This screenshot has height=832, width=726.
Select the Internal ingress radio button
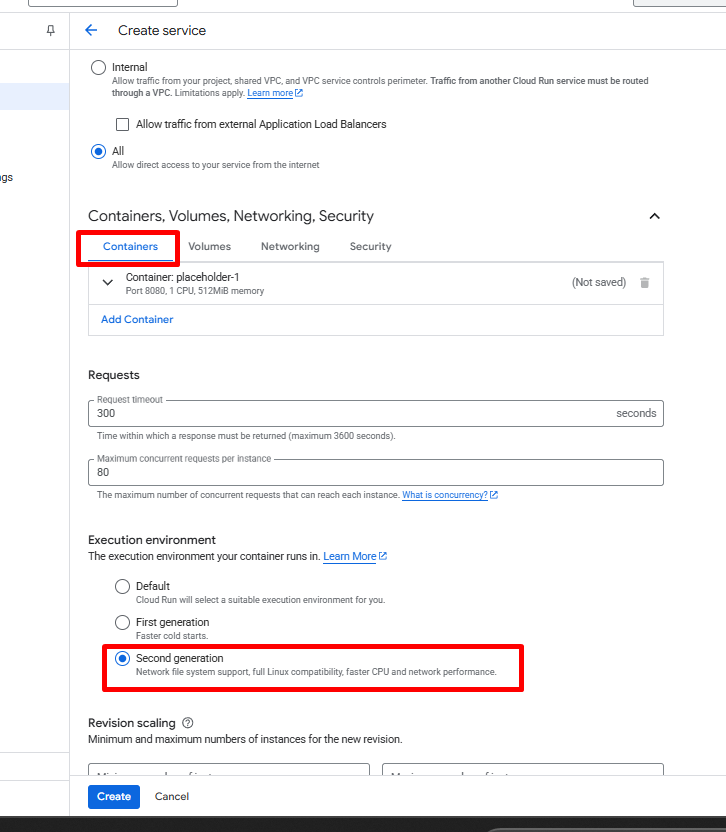tap(98, 67)
